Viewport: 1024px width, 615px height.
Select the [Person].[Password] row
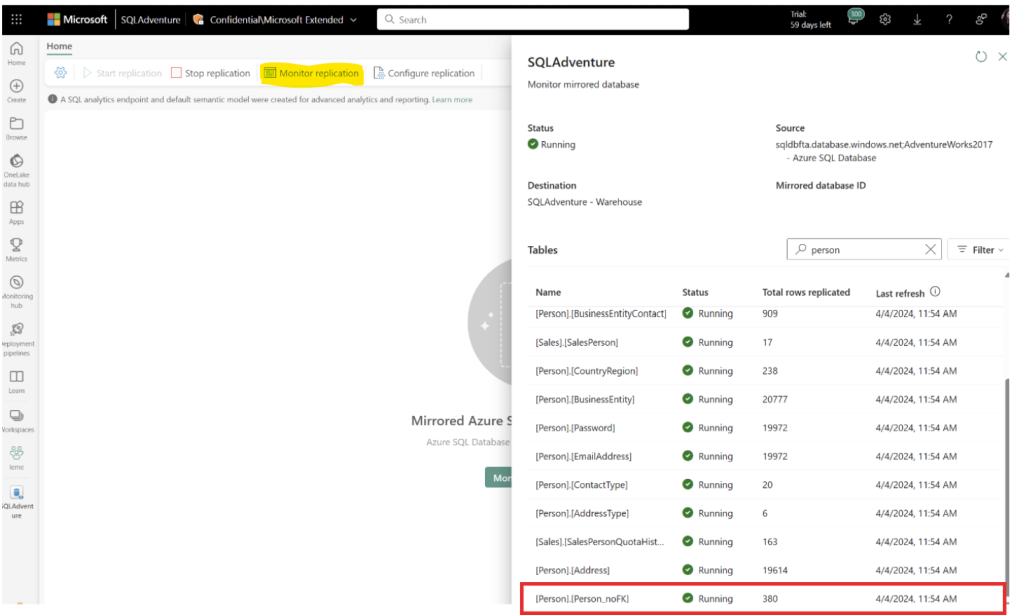coord(765,428)
